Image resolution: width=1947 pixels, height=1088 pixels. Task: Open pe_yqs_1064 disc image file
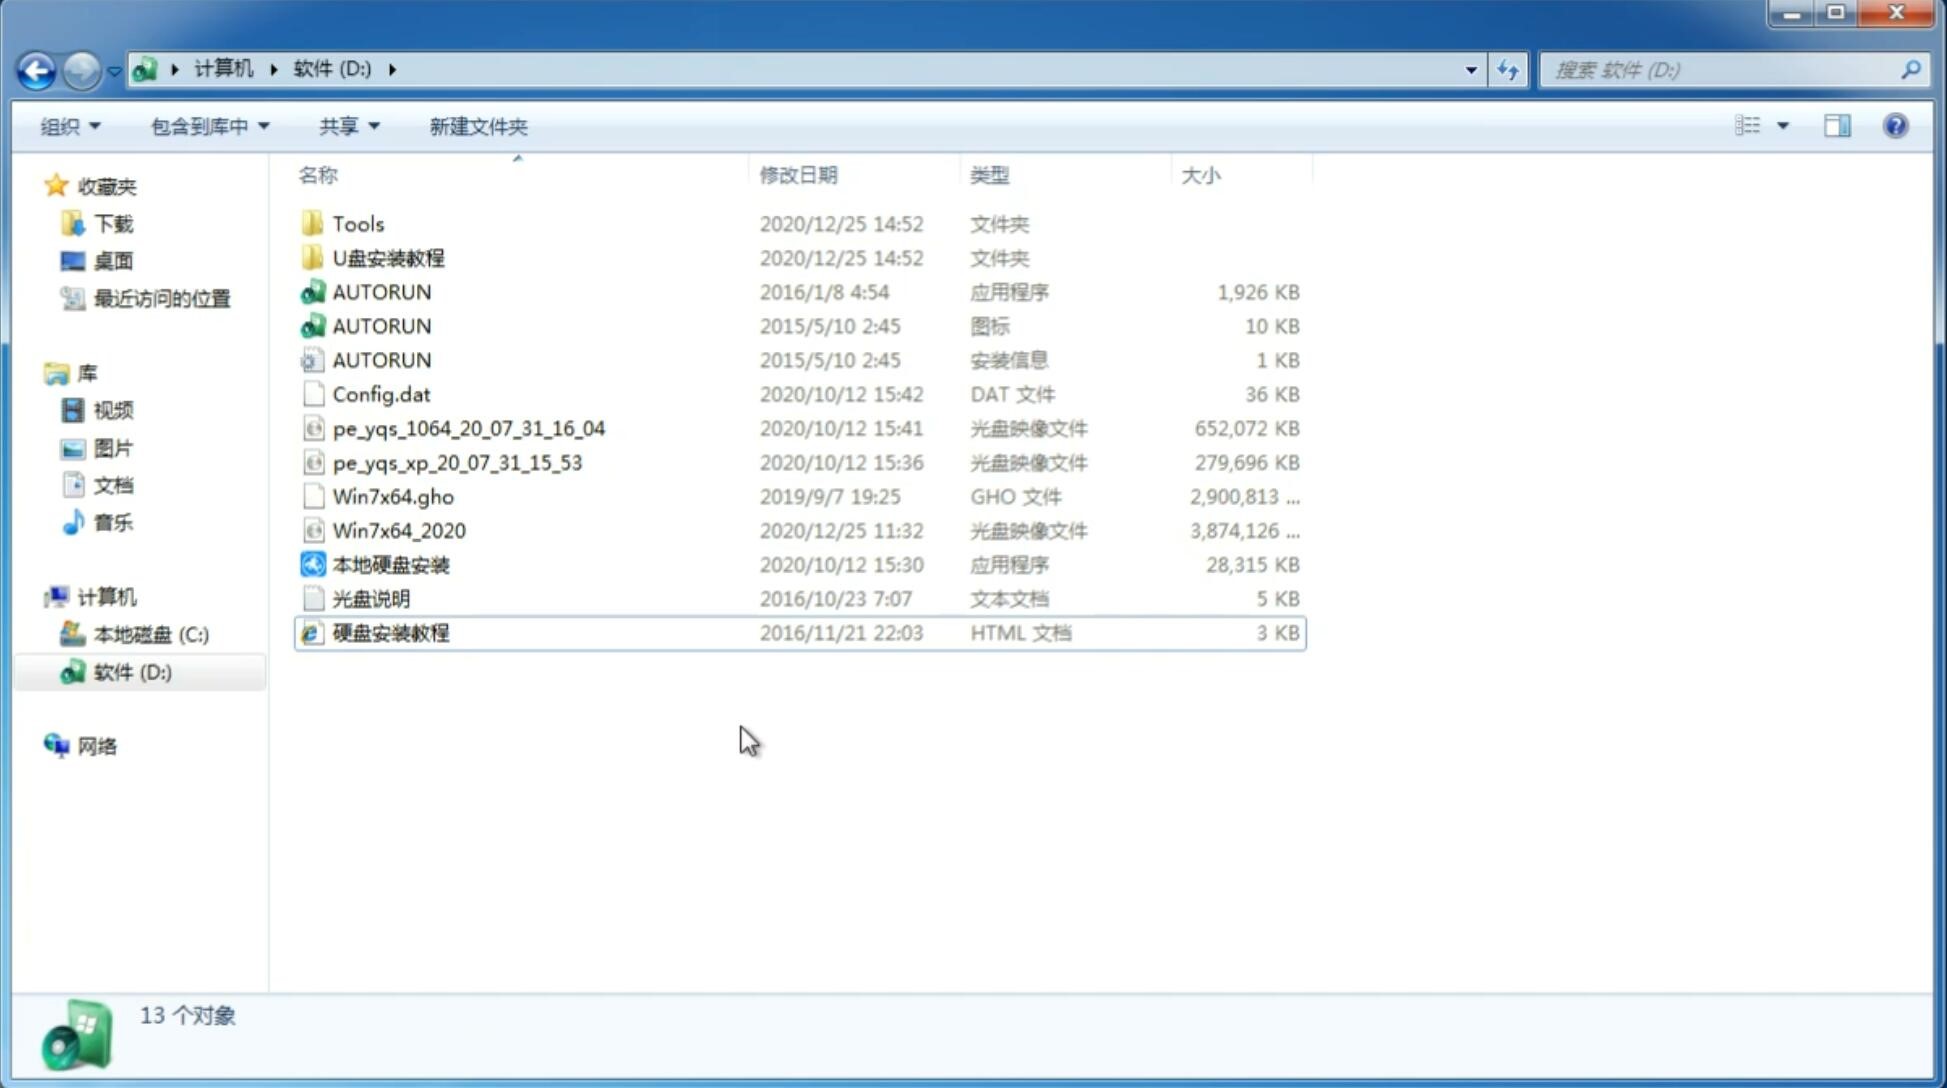point(469,428)
